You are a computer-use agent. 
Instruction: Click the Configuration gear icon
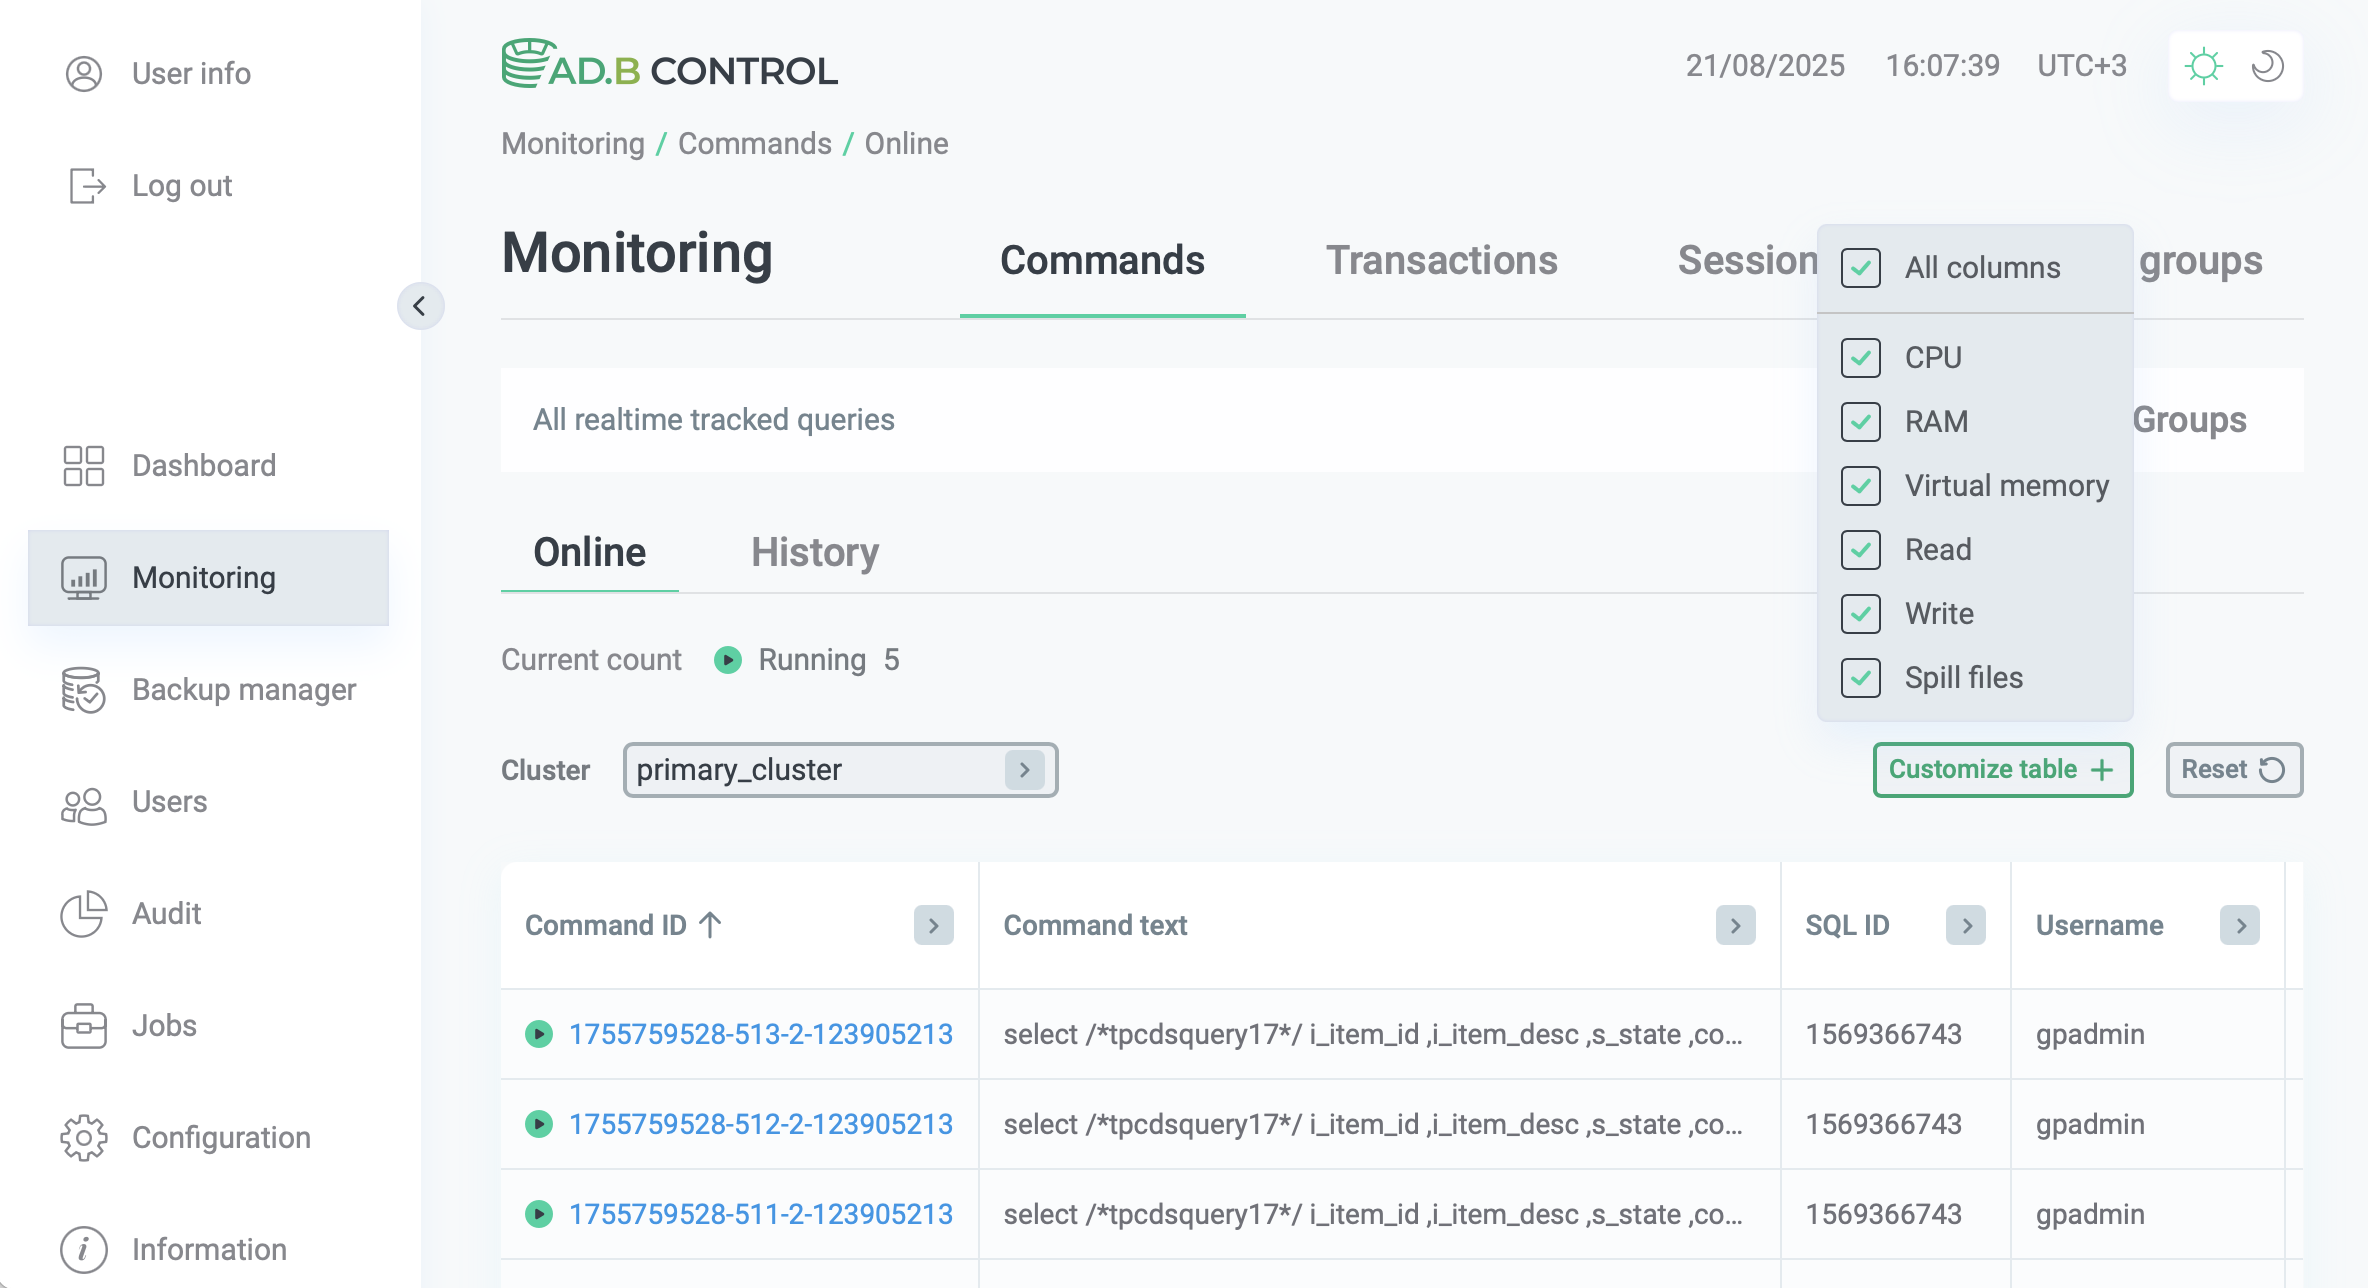(x=84, y=1138)
